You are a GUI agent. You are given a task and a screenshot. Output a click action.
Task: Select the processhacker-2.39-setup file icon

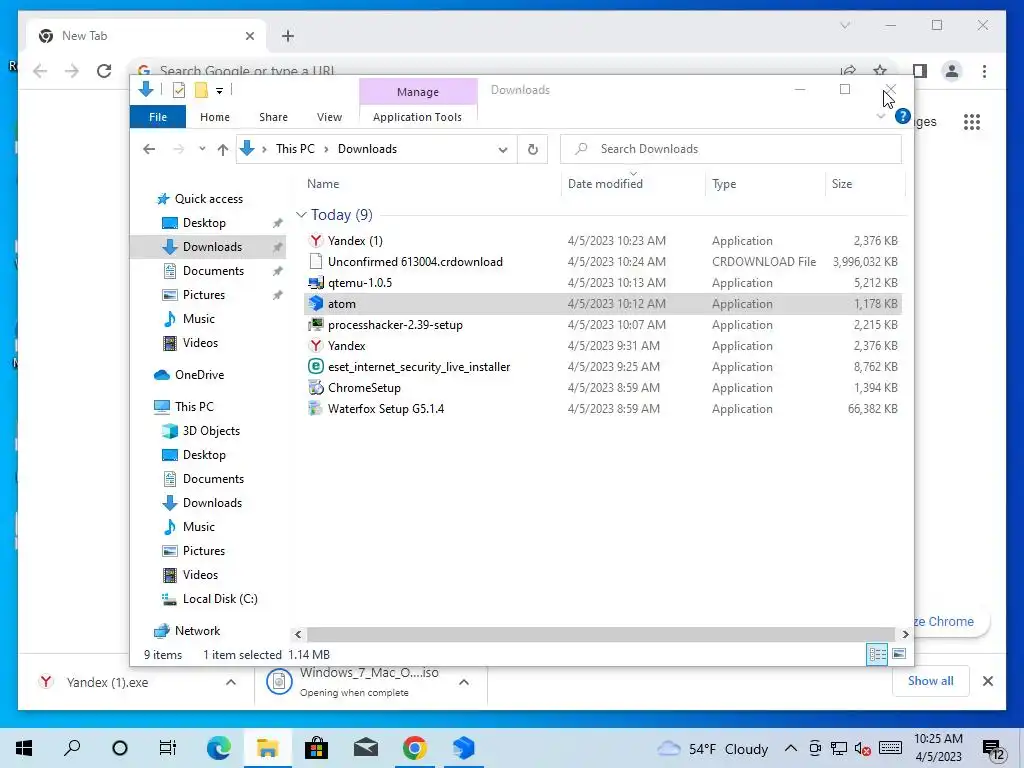pos(316,325)
